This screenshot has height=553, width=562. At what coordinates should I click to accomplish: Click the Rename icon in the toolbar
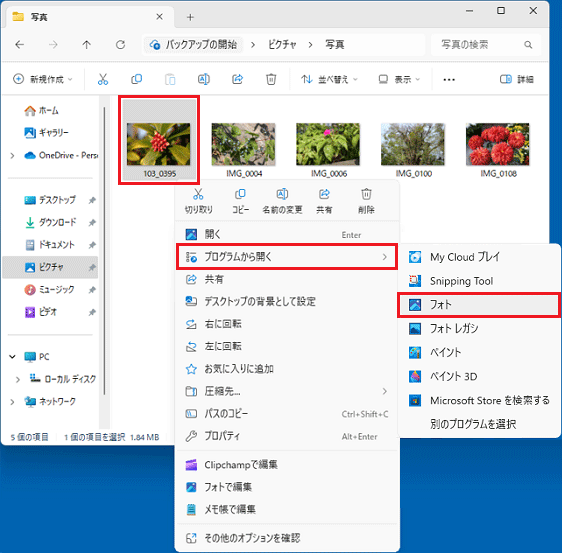point(204,79)
